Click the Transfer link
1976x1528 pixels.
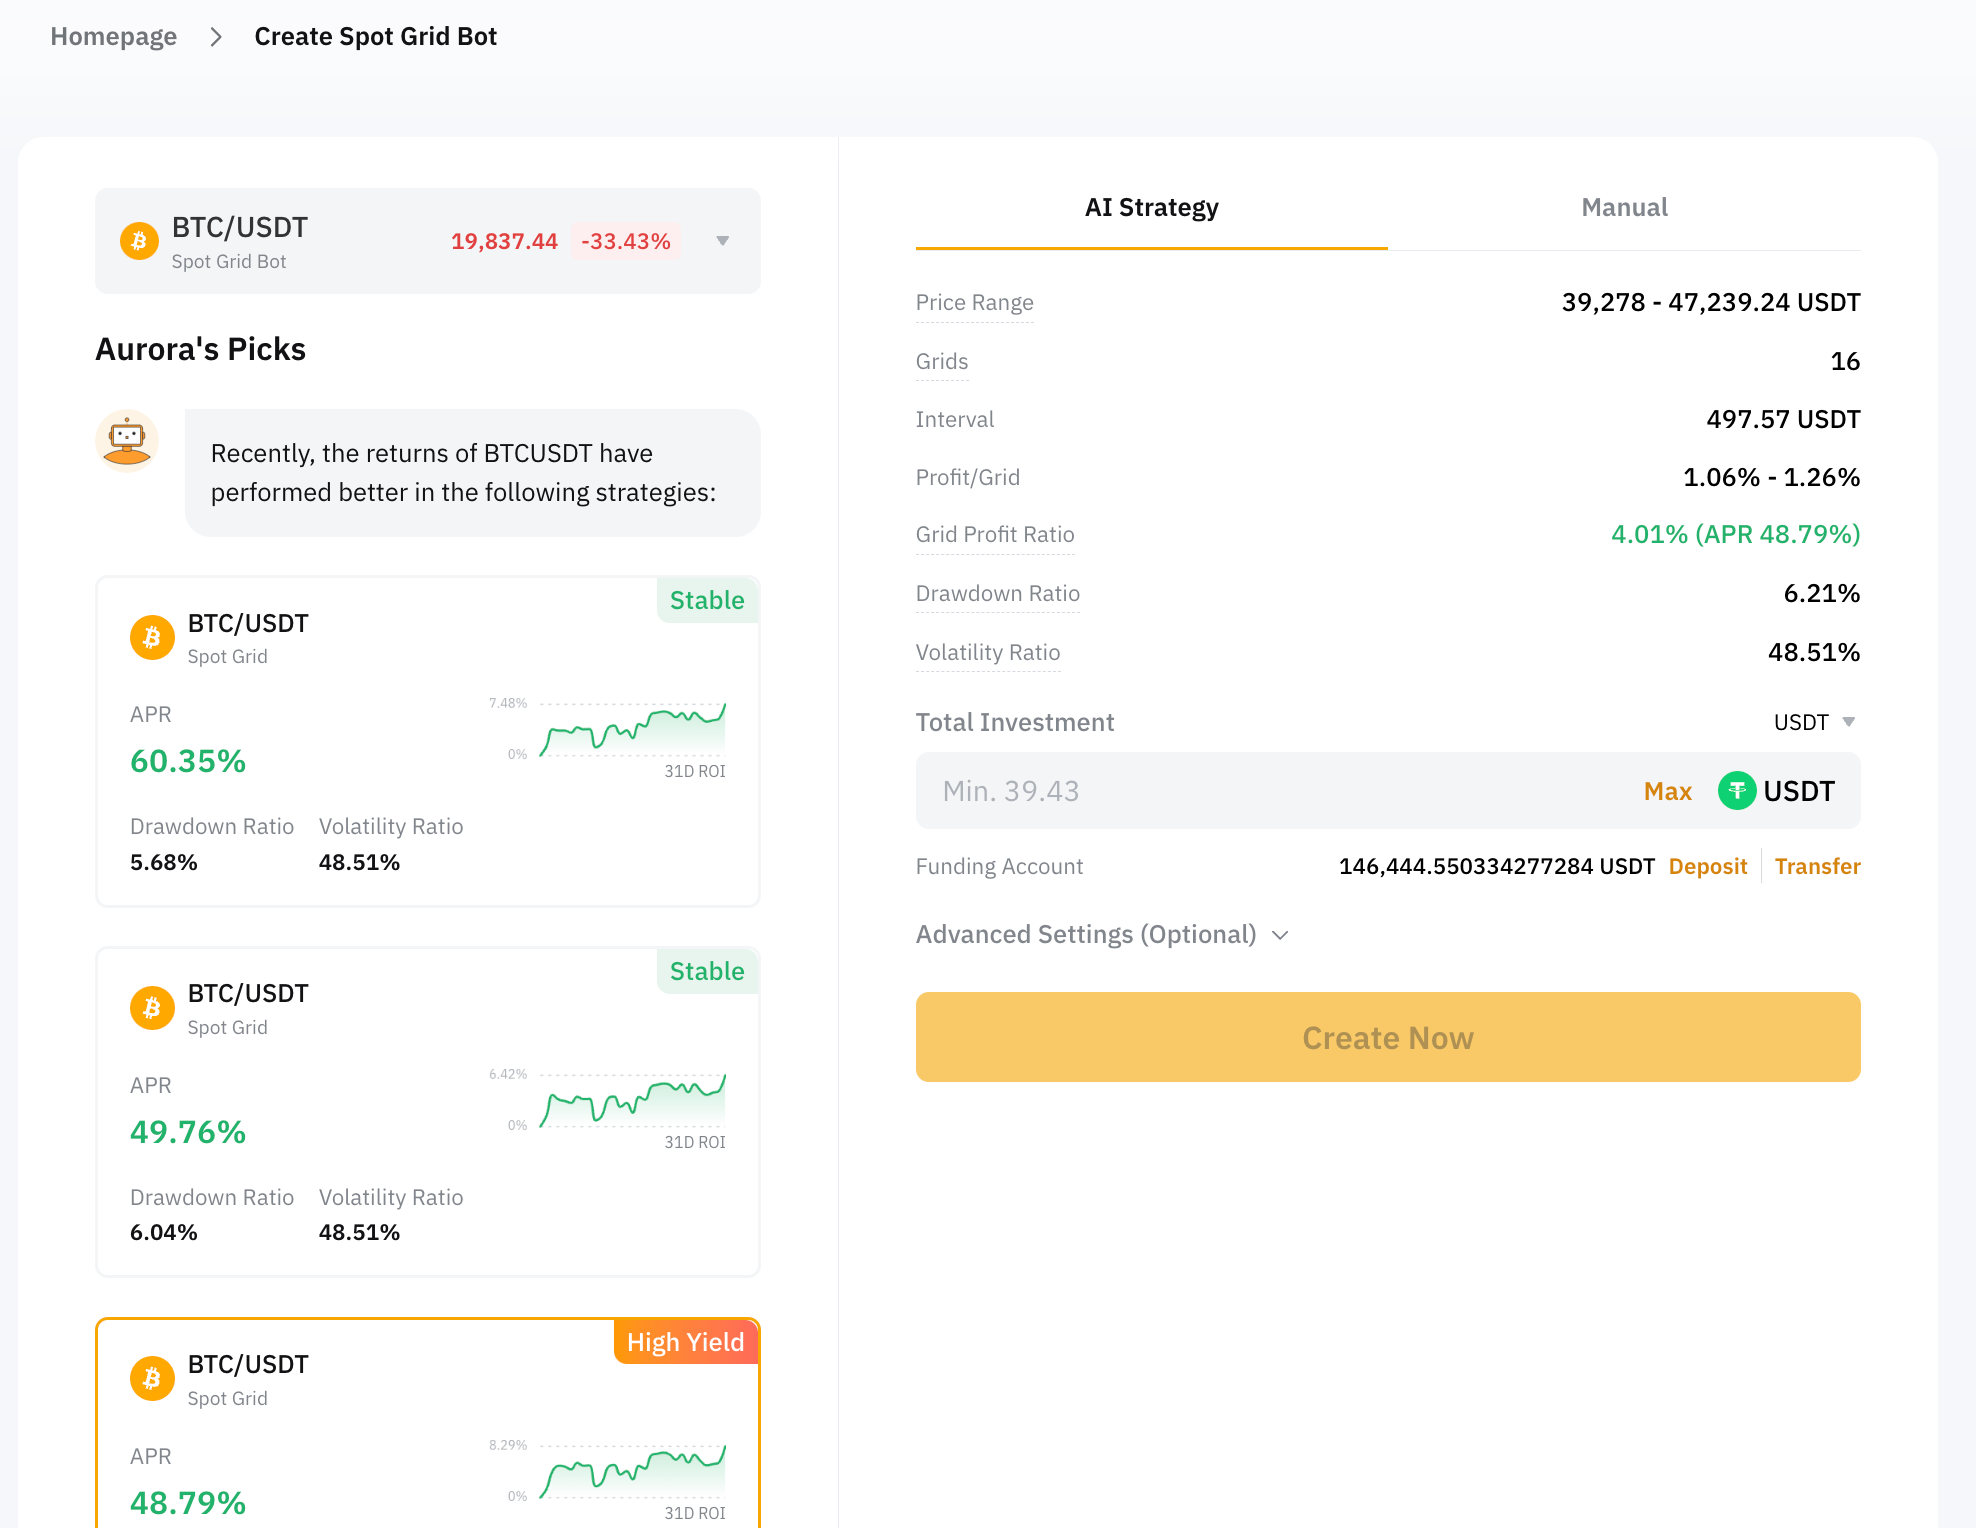pyautogui.click(x=1817, y=866)
